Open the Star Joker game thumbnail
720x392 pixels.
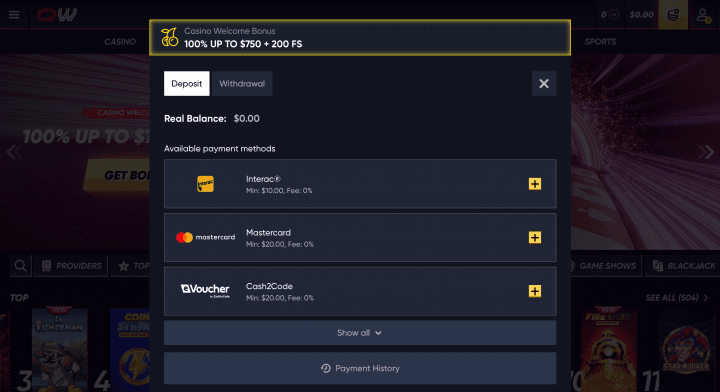(x=686, y=349)
